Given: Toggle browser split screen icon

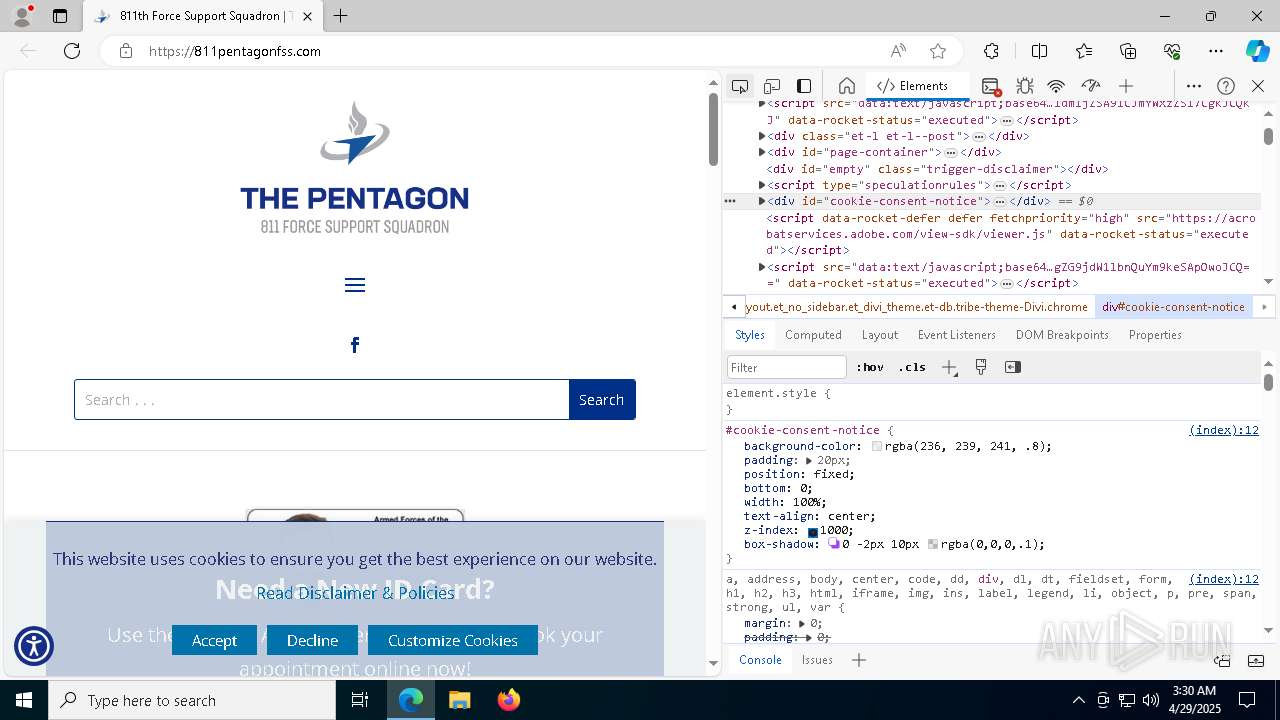Looking at the screenshot, I should pos(1039,51).
